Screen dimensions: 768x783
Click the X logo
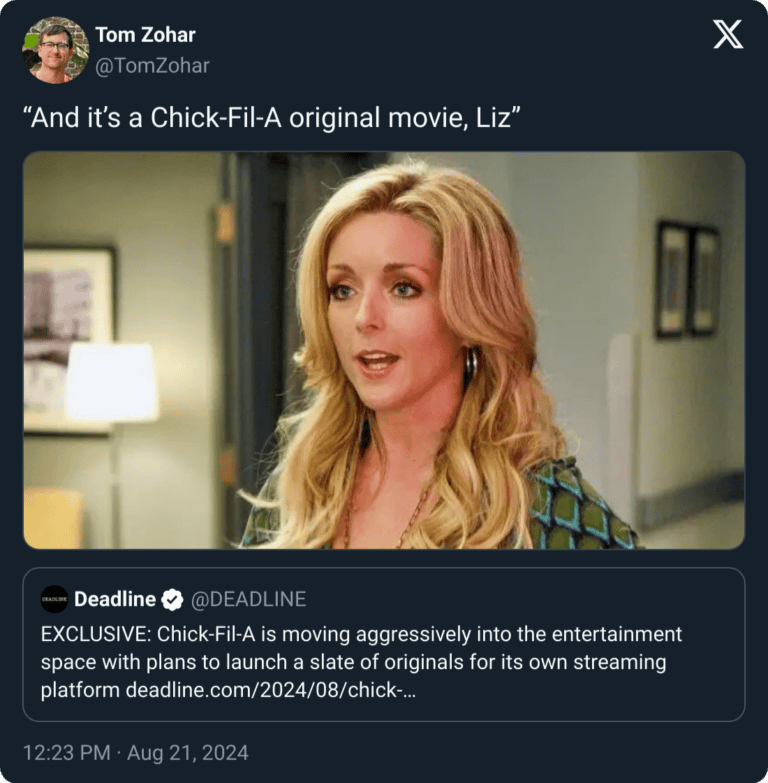coord(728,34)
